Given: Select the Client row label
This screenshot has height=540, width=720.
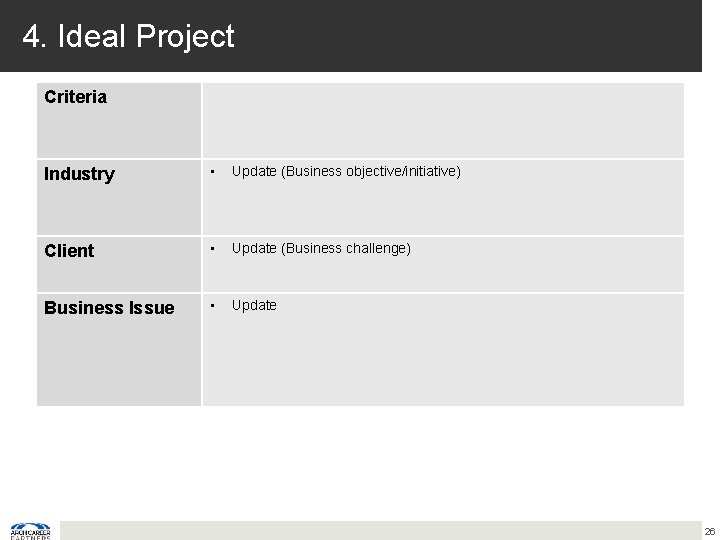Looking at the screenshot, I should pyautogui.click(x=69, y=251).
